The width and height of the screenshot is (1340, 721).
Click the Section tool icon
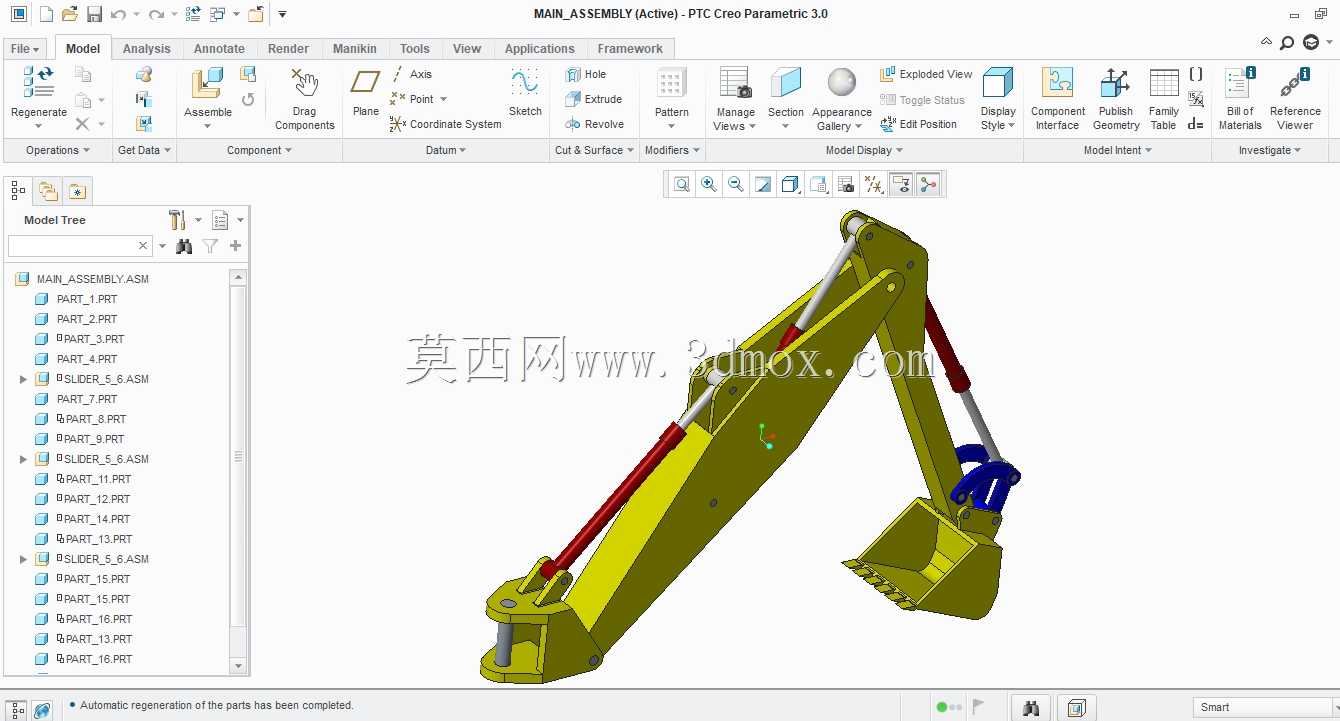[x=786, y=84]
